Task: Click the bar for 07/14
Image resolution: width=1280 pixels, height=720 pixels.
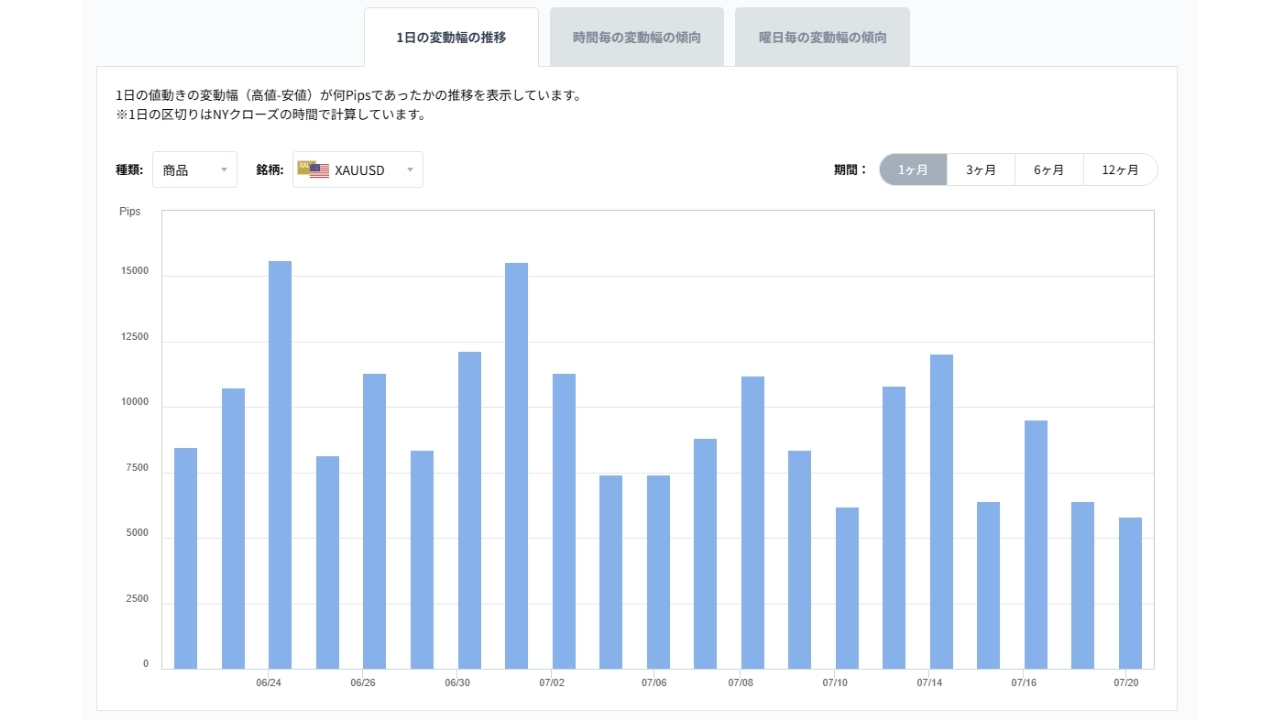Action: pos(941,512)
